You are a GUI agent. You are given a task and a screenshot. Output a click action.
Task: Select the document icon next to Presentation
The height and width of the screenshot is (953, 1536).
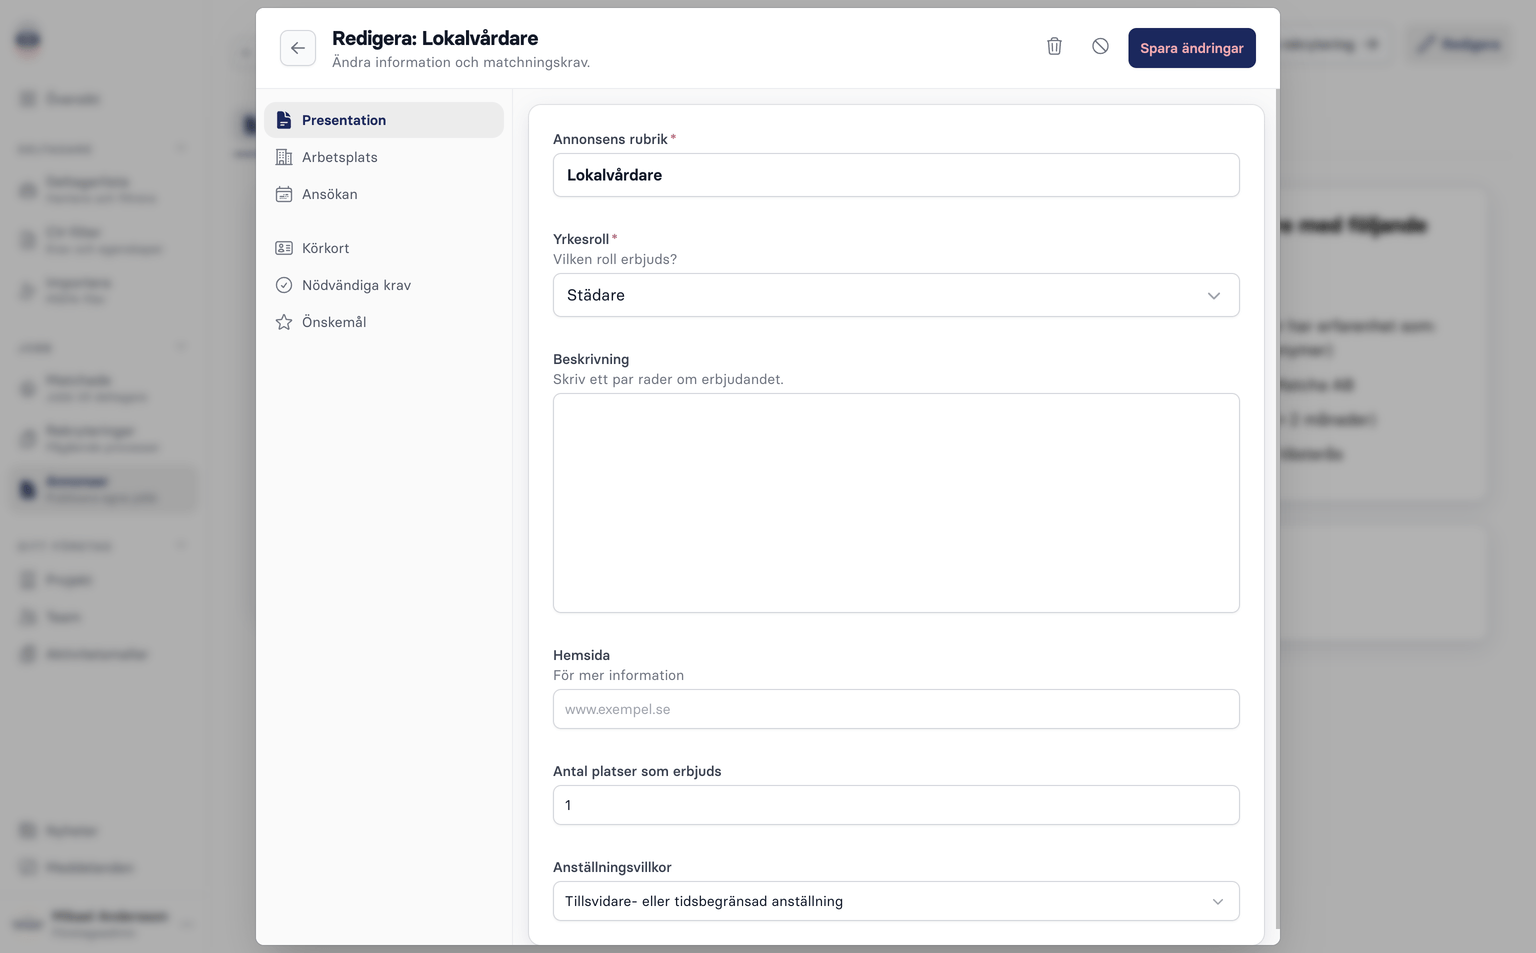click(x=284, y=119)
